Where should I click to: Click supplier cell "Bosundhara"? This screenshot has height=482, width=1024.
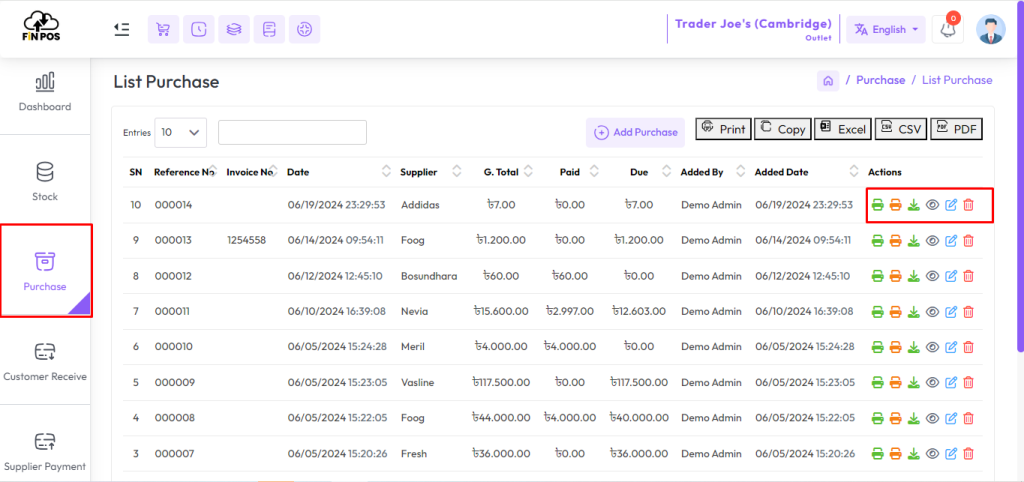[429, 276]
